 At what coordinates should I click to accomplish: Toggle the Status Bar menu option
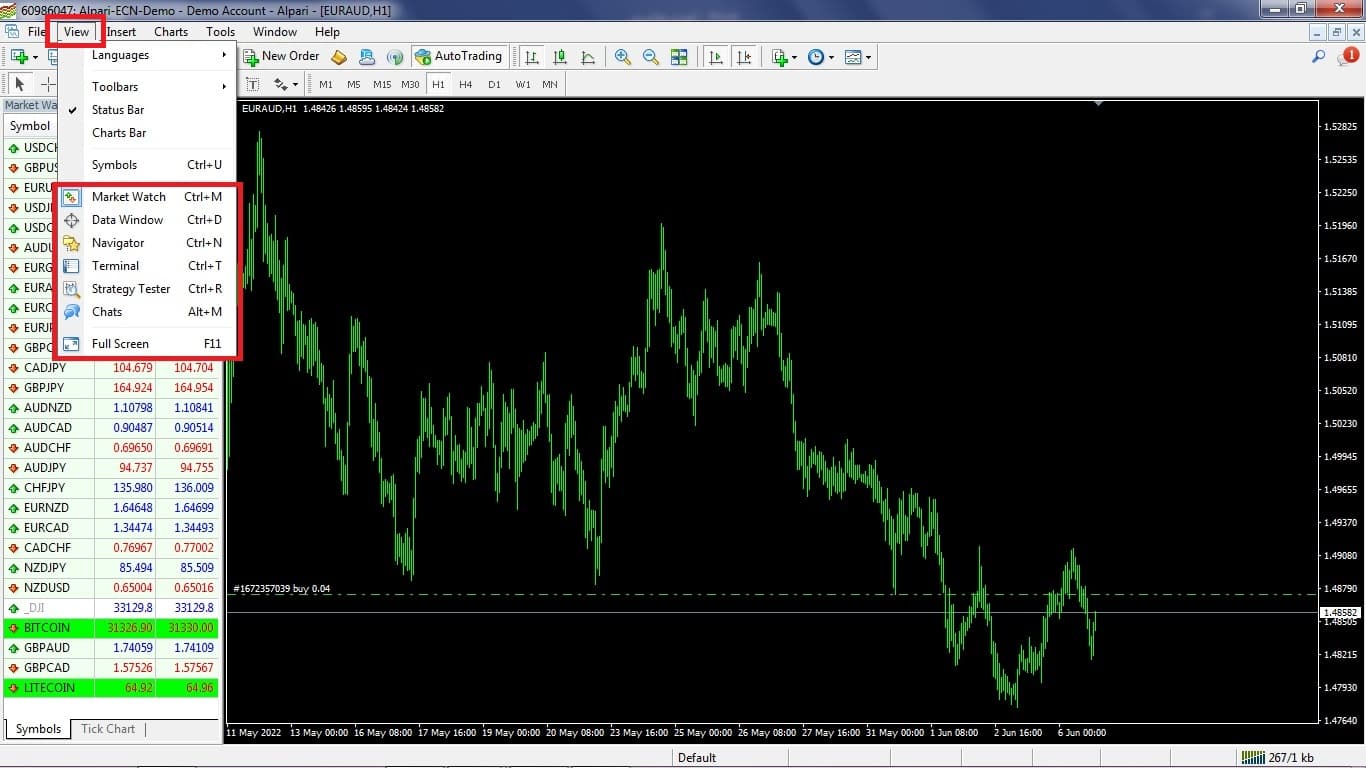pyautogui.click(x=148, y=110)
